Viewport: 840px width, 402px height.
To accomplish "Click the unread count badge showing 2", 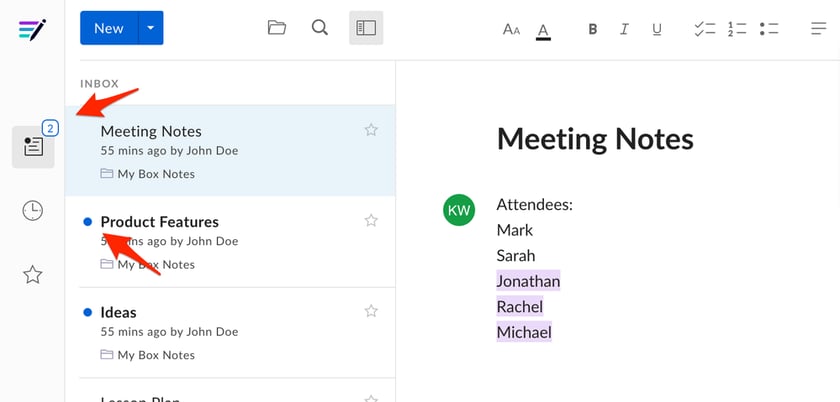I will coord(50,129).
